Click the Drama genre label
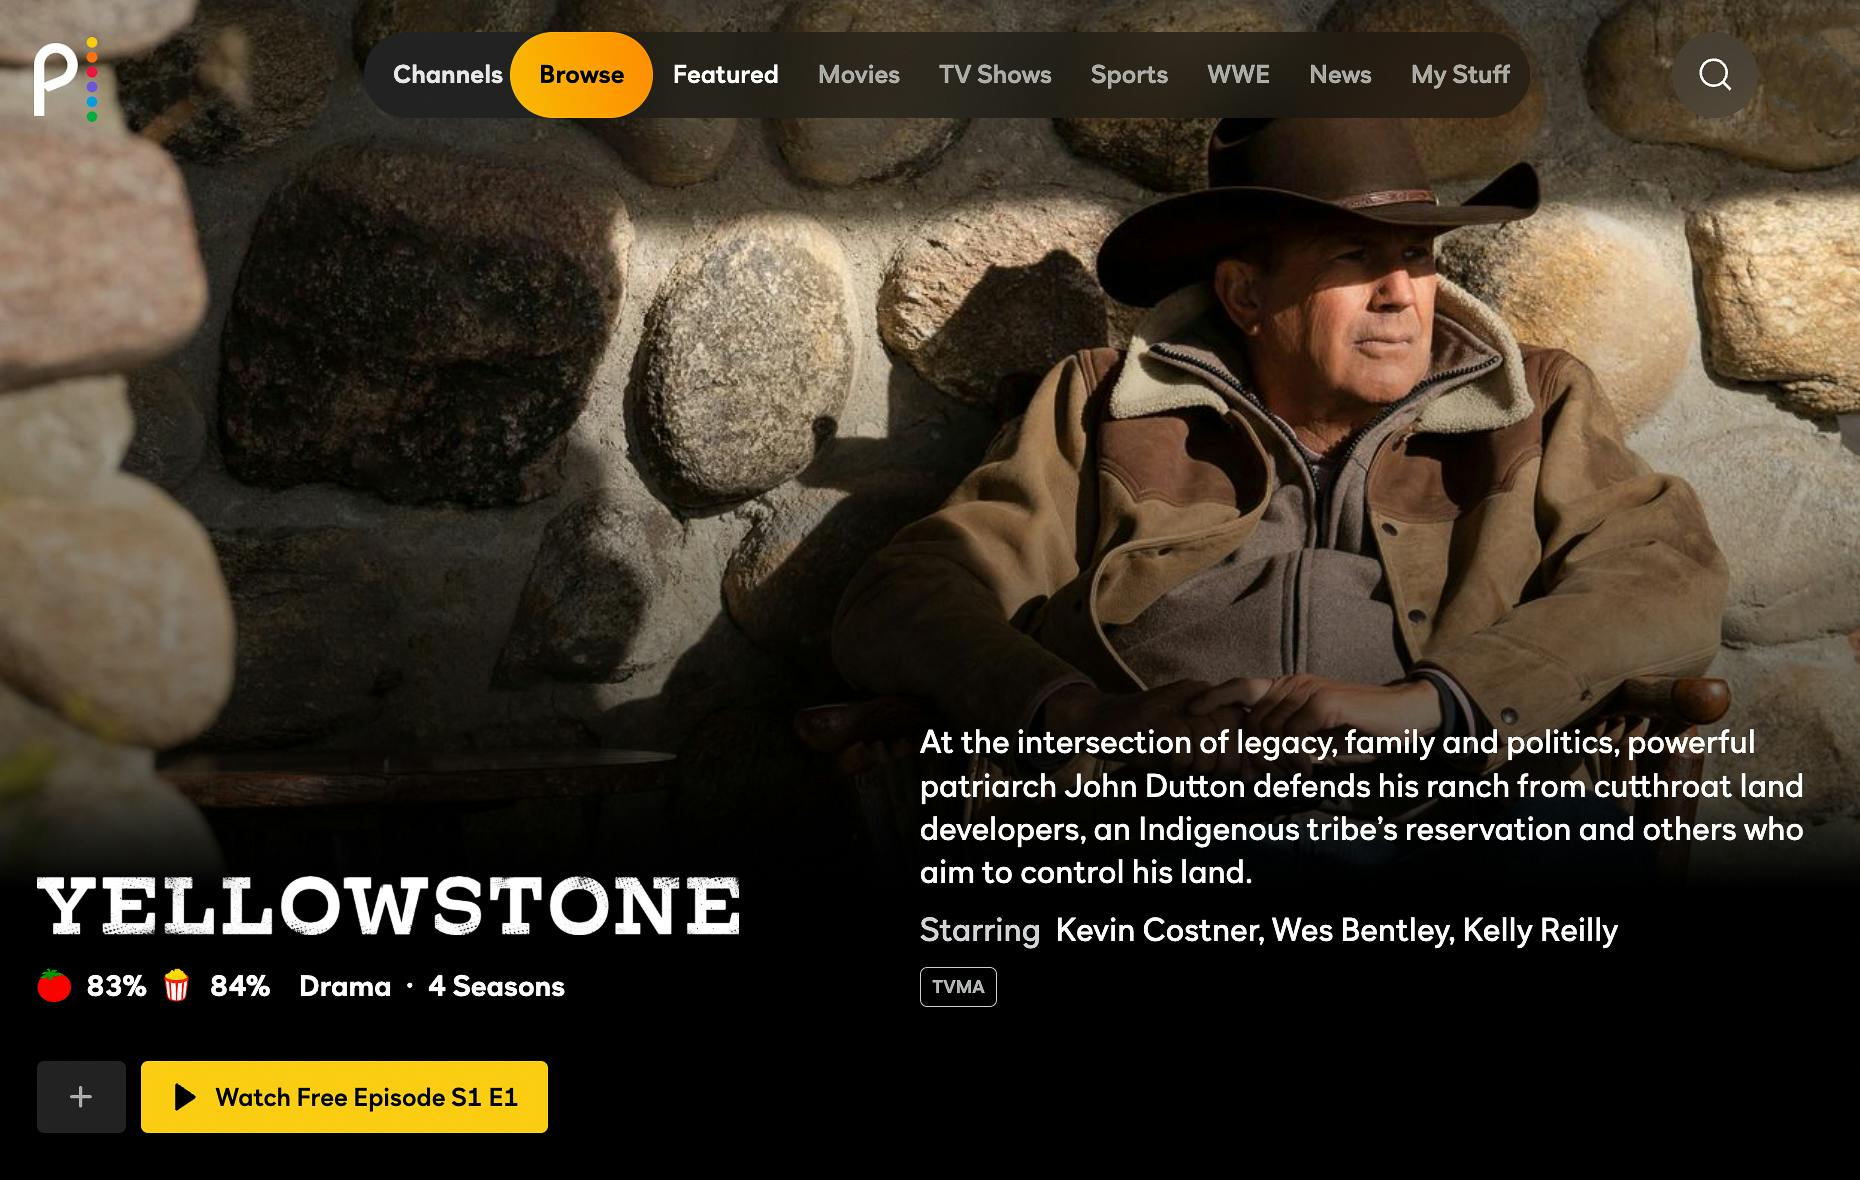The width and height of the screenshot is (1860, 1180). [x=345, y=987]
